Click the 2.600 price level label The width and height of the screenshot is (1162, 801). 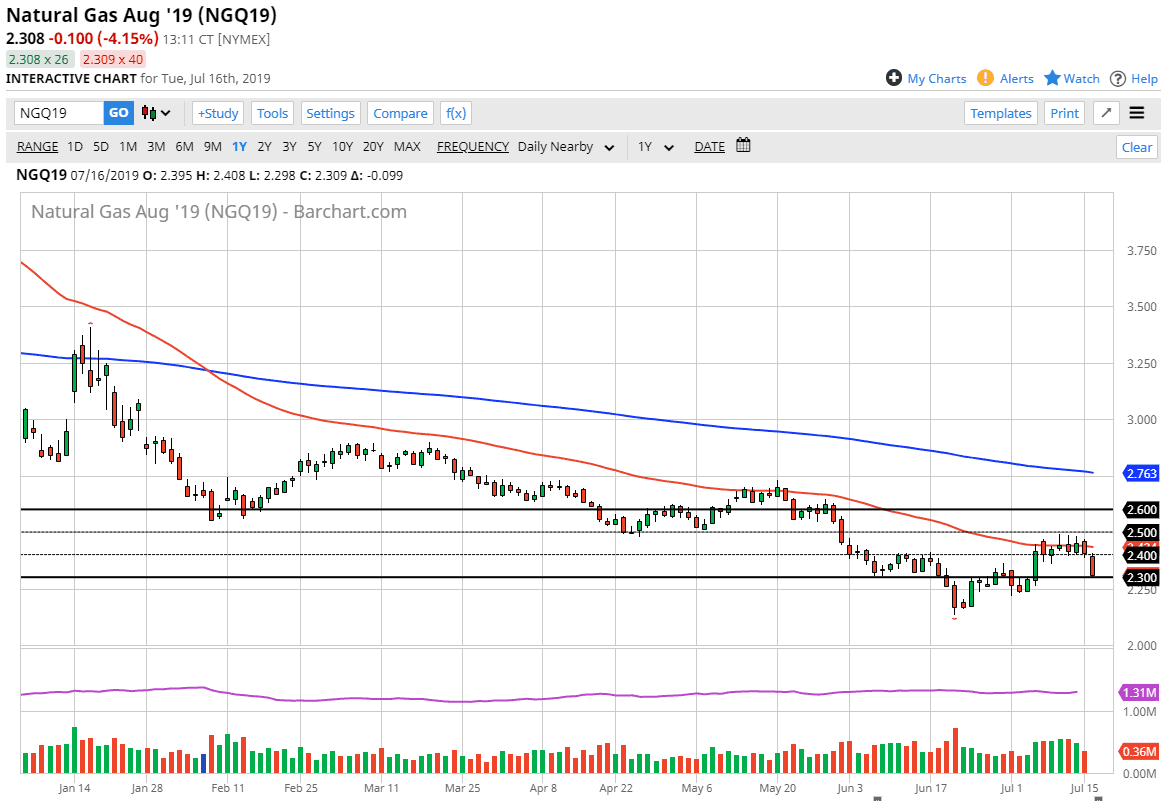click(1141, 510)
